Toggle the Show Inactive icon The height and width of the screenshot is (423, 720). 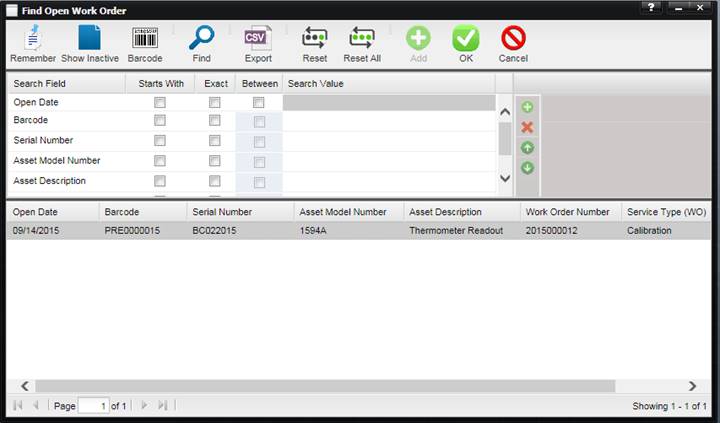pyautogui.click(x=90, y=38)
